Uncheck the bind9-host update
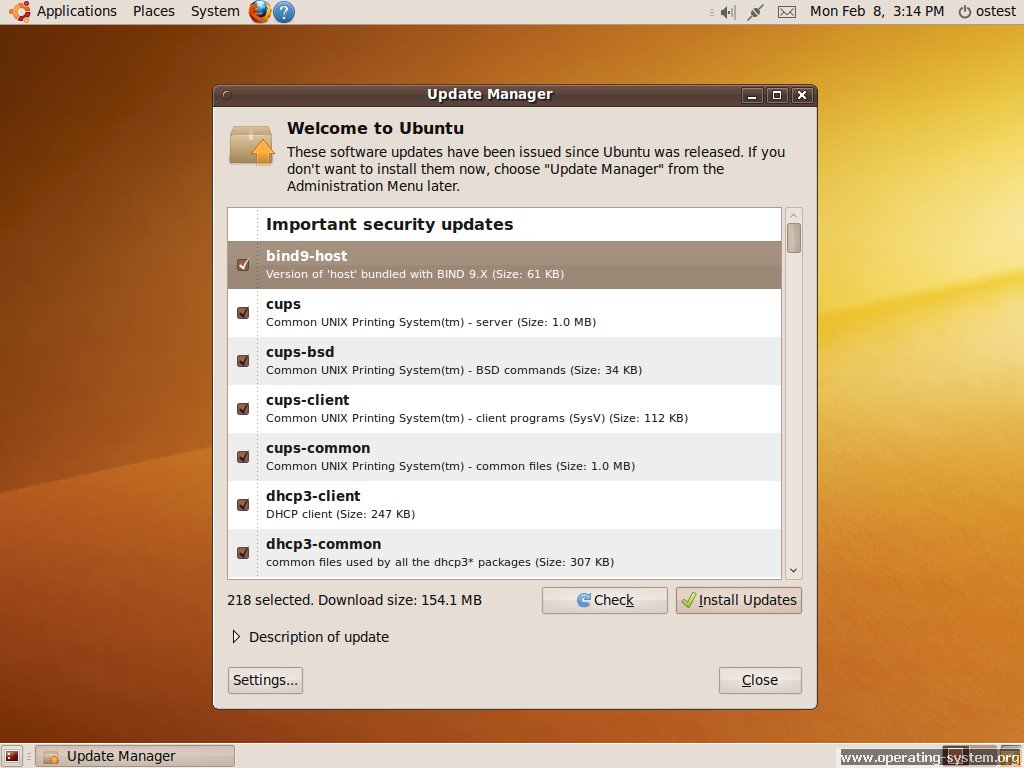 click(243, 264)
